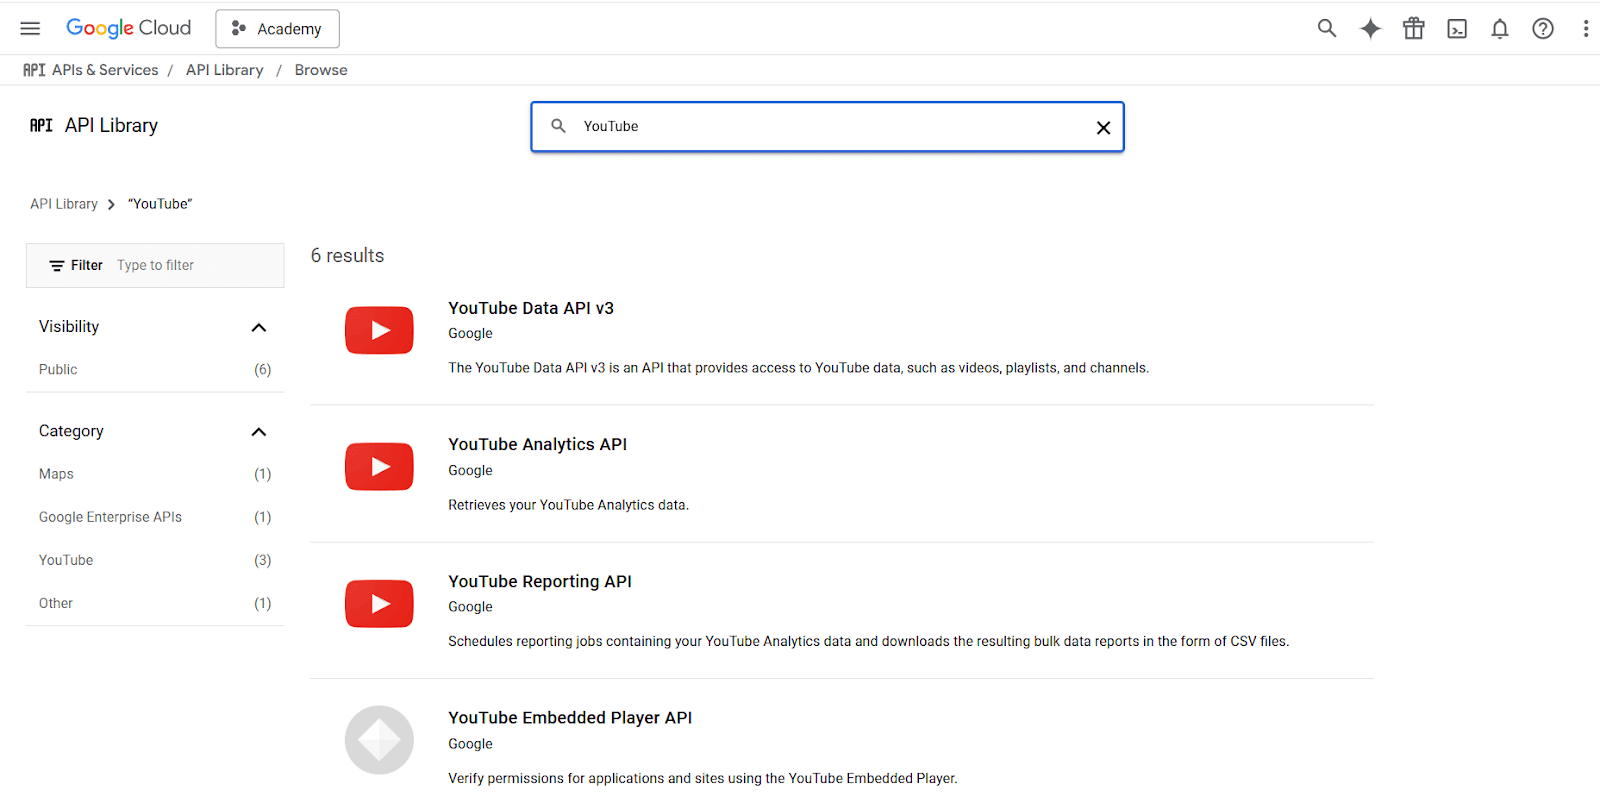
Task: Click the gift box free trial icon
Action: [1413, 28]
